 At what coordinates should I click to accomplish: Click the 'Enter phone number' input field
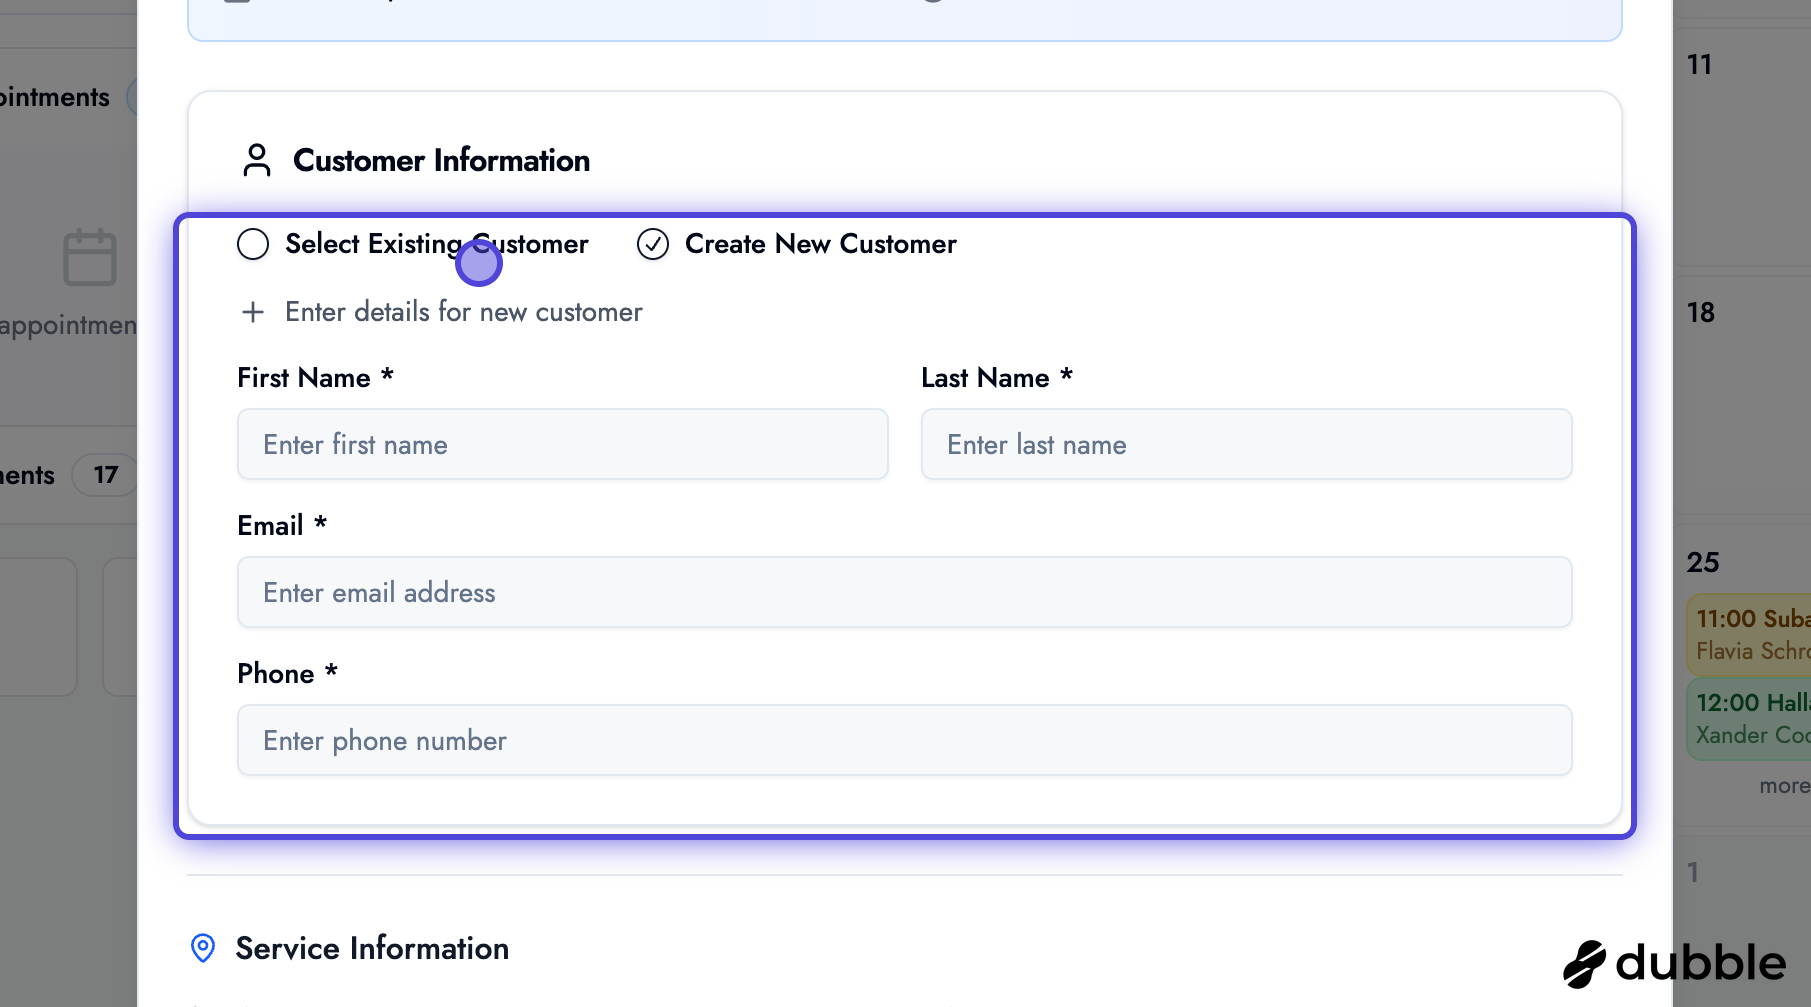(903, 740)
